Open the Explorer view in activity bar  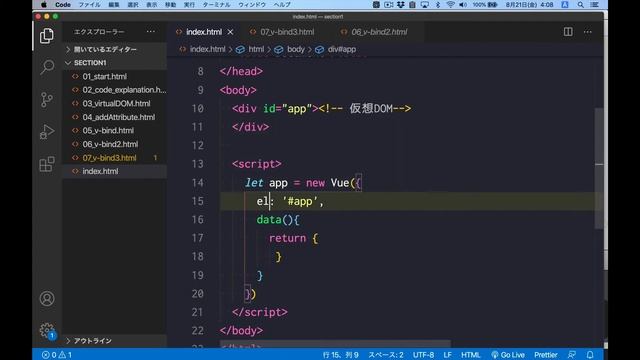(x=47, y=36)
